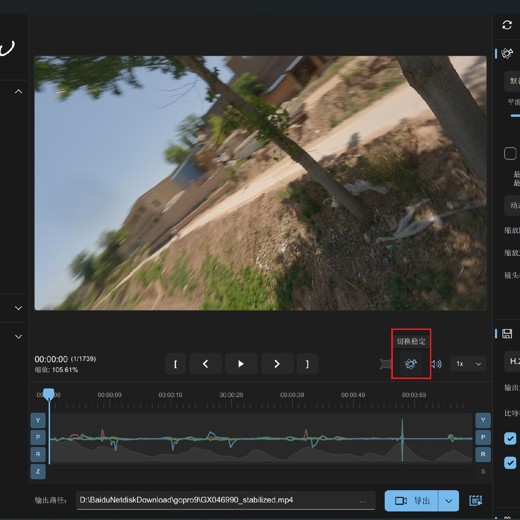
Task: Open the 1x playback speed dropdown
Action: pyautogui.click(x=468, y=364)
